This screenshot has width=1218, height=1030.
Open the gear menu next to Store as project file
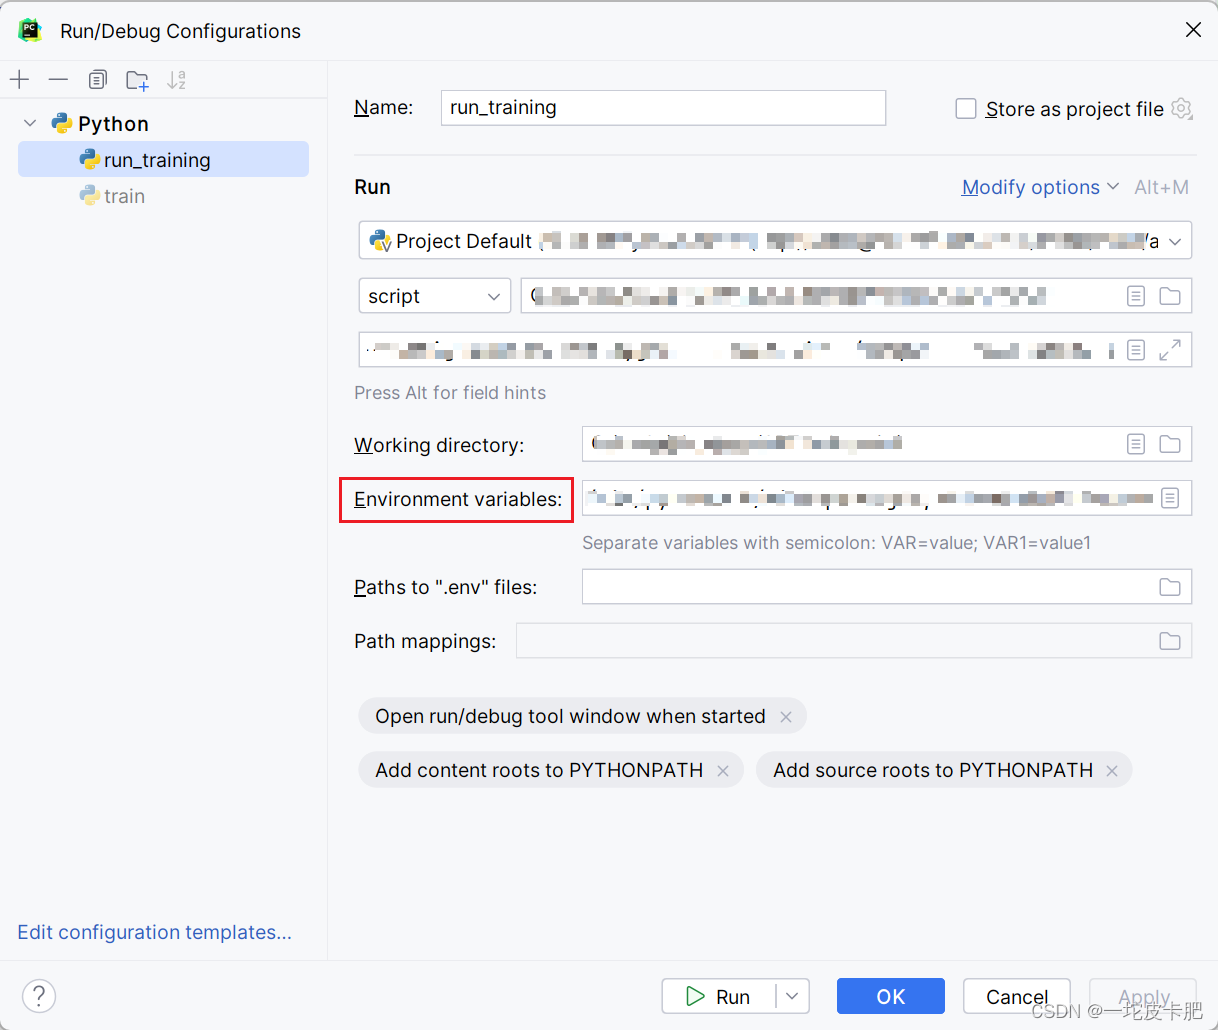(x=1181, y=109)
